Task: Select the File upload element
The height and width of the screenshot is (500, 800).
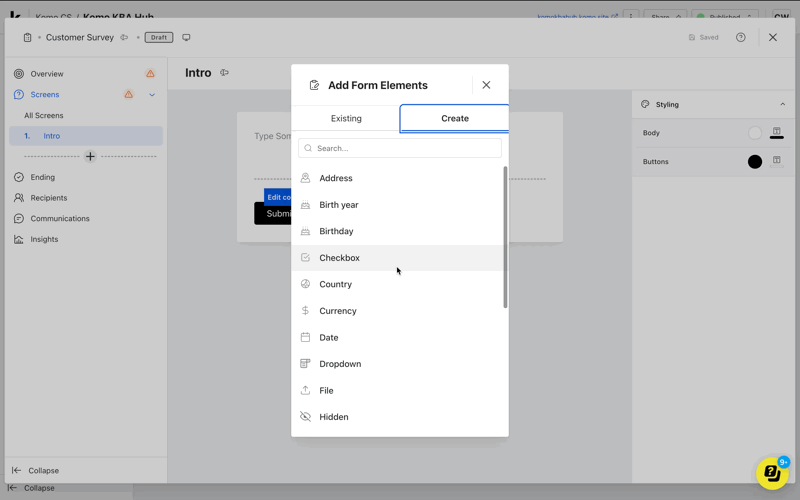Action: pyautogui.click(x=326, y=391)
